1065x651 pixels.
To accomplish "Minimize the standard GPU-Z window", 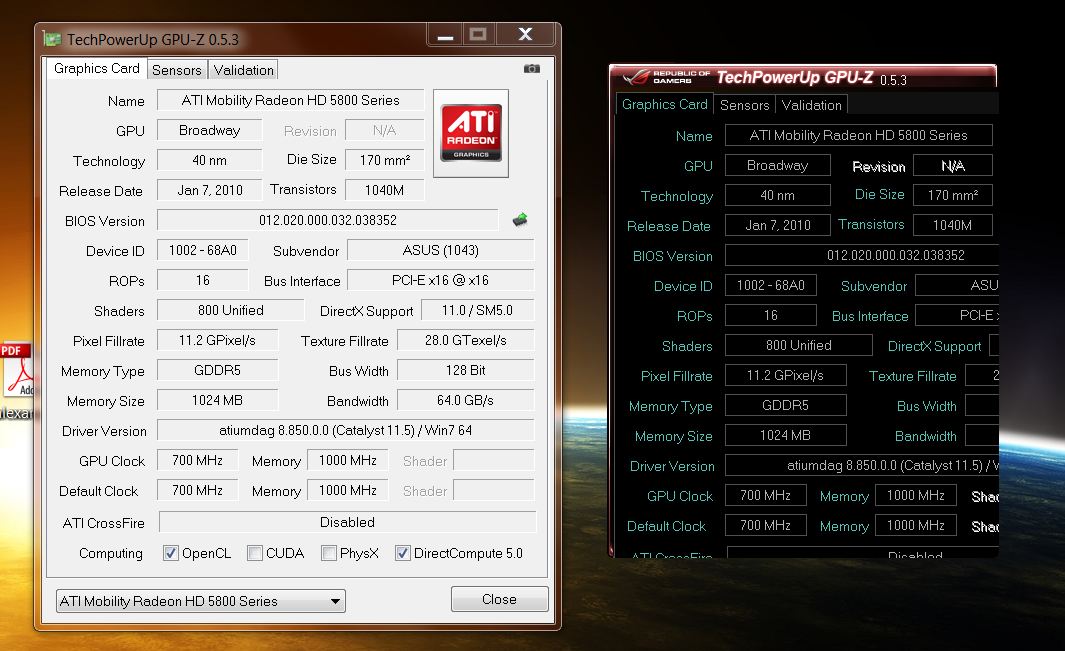I will coord(445,35).
